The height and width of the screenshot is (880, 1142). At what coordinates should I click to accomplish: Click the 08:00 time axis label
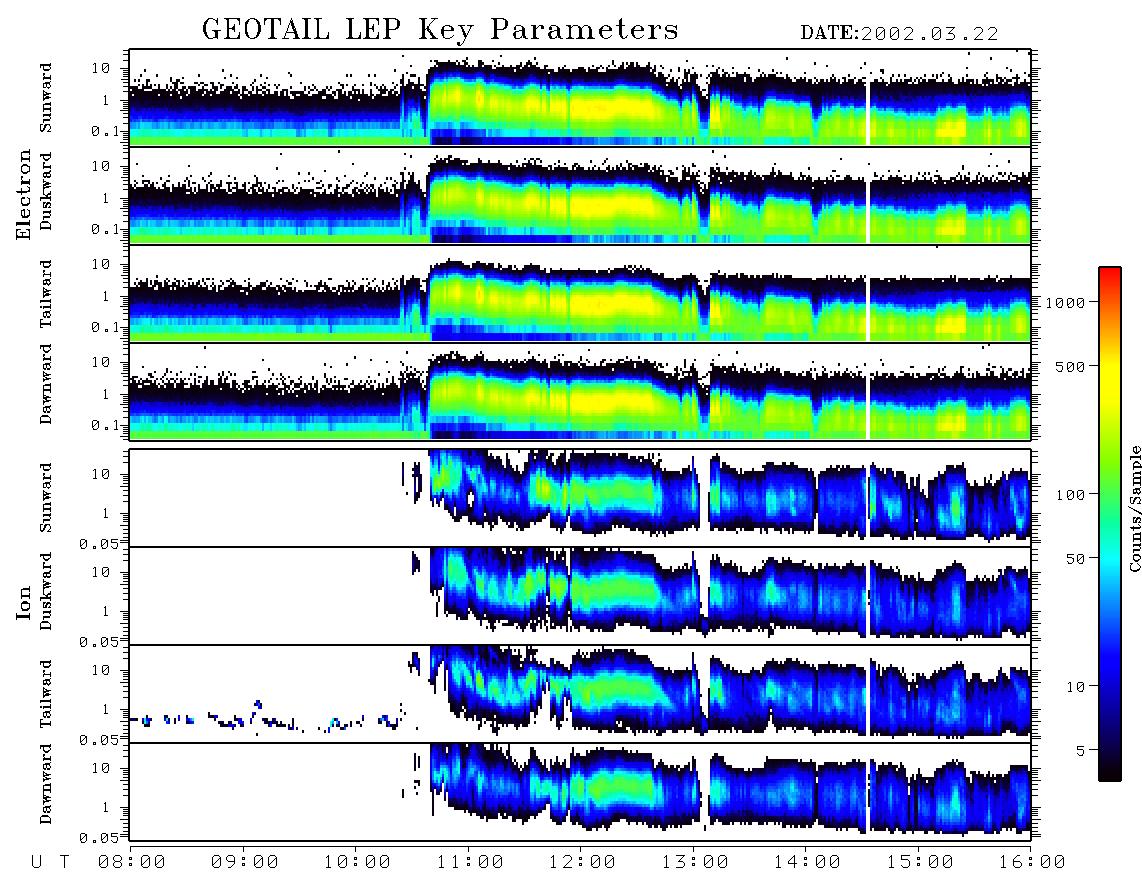(132, 863)
